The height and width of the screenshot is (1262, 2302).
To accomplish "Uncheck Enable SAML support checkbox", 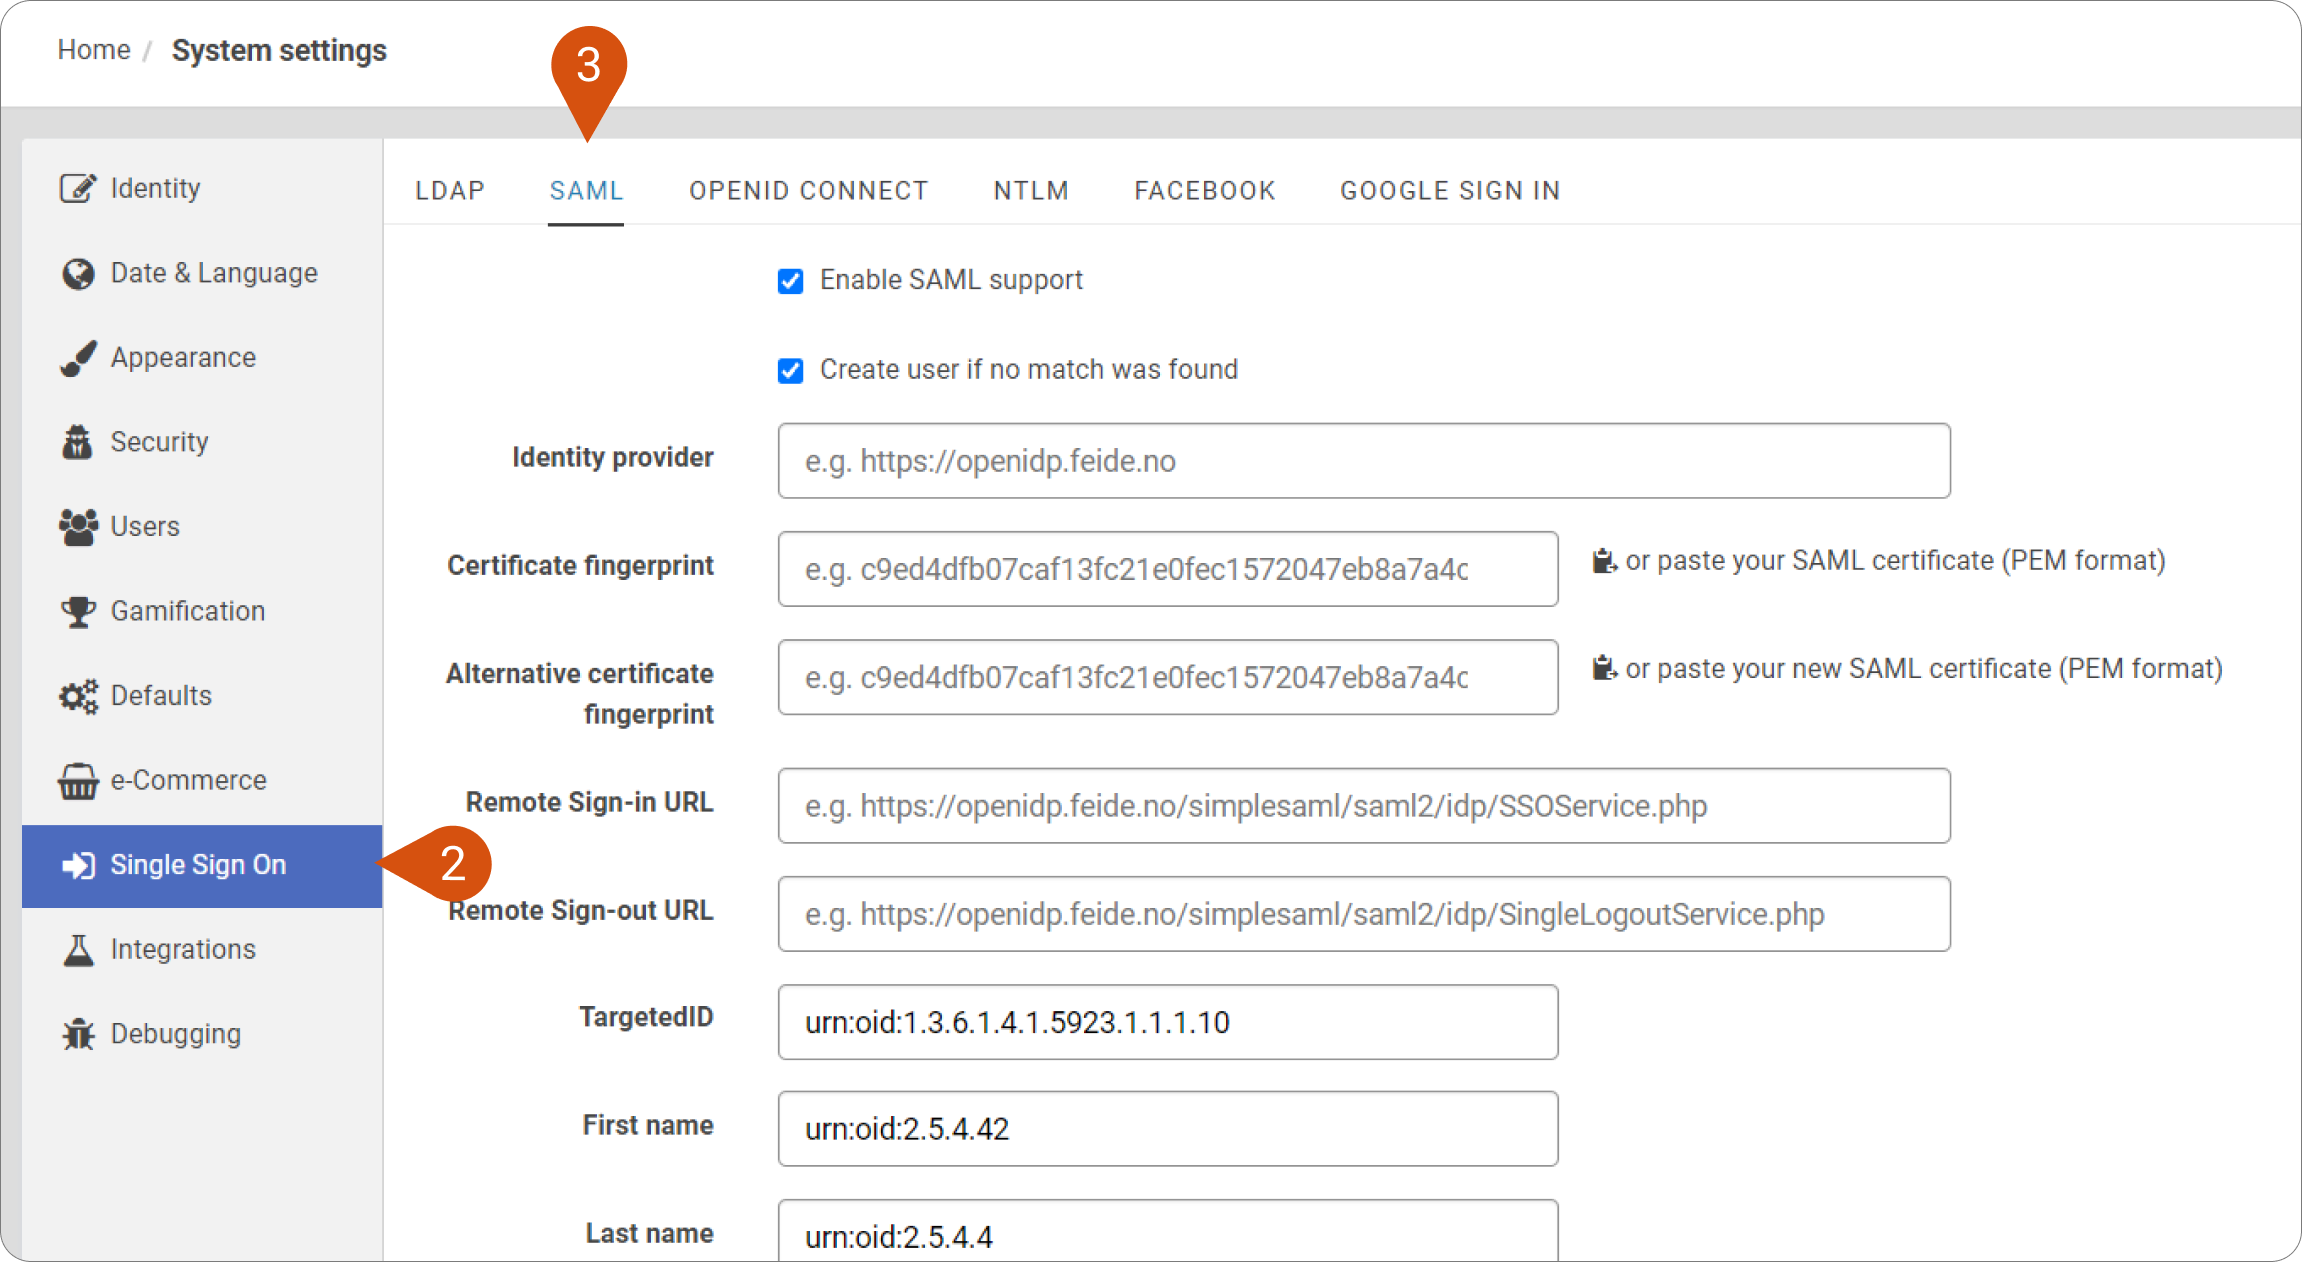I will click(790, 281).
